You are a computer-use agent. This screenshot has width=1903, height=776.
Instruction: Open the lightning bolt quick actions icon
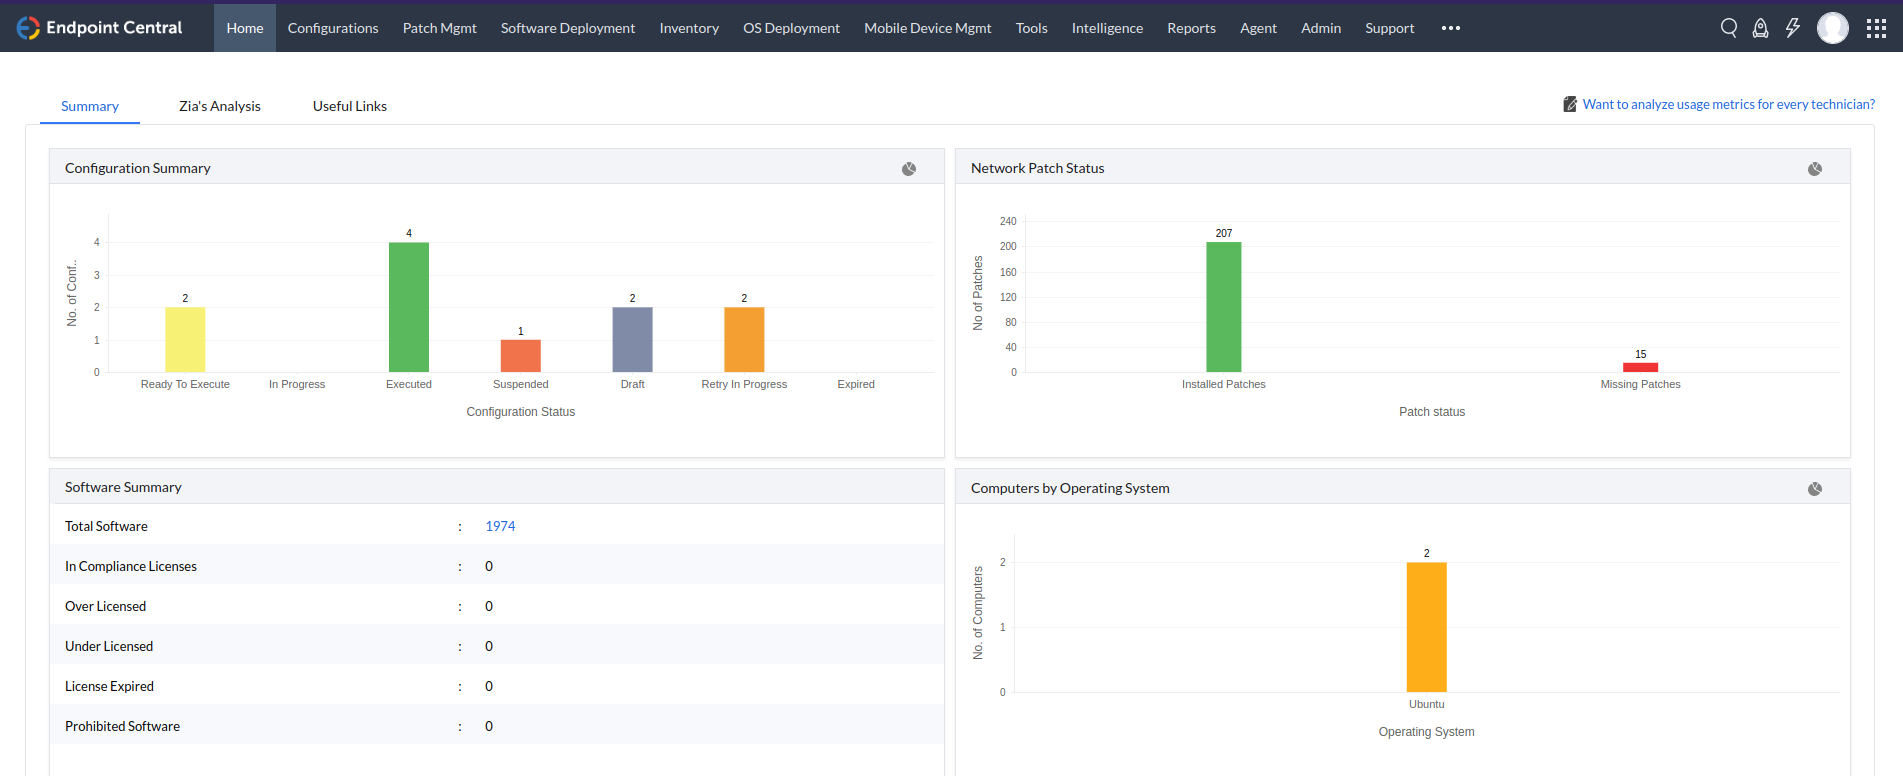click(x=1792, y=28)
